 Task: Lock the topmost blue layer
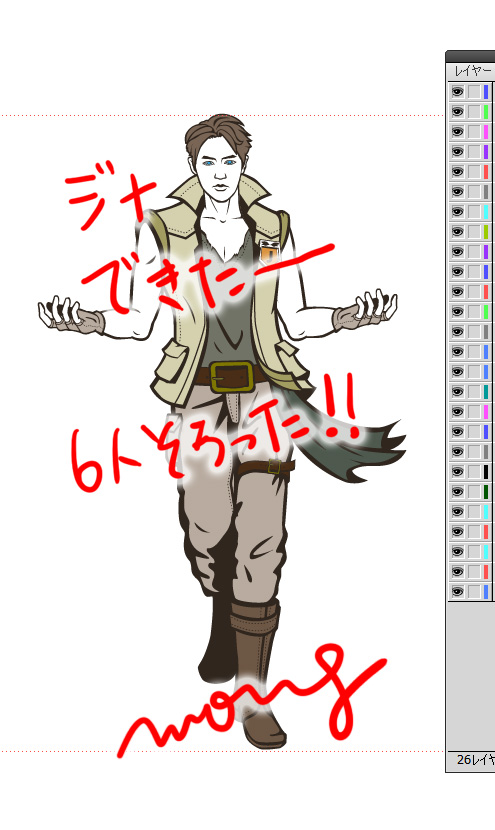coord(474,92)
